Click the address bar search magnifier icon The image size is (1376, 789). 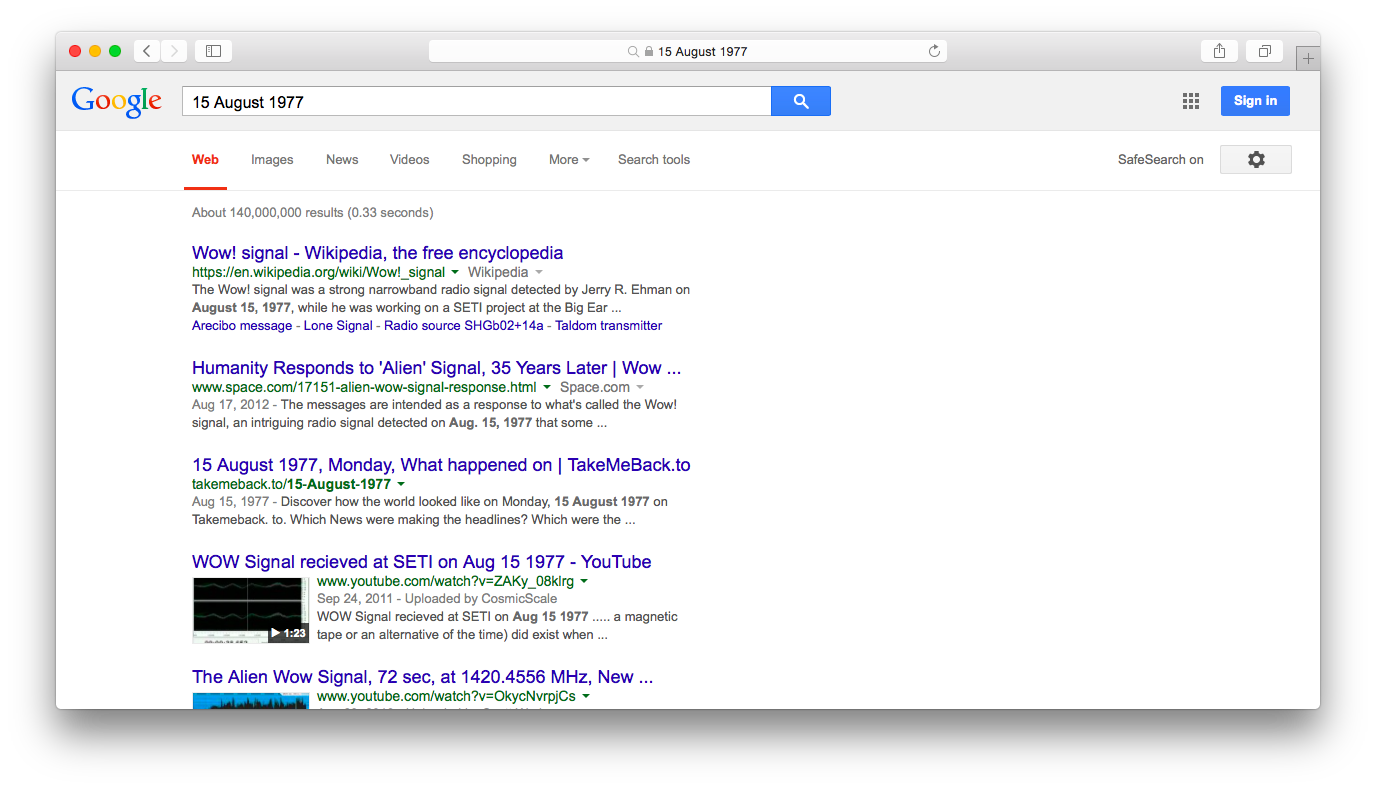pyautogui.click(x=633, y=51)
